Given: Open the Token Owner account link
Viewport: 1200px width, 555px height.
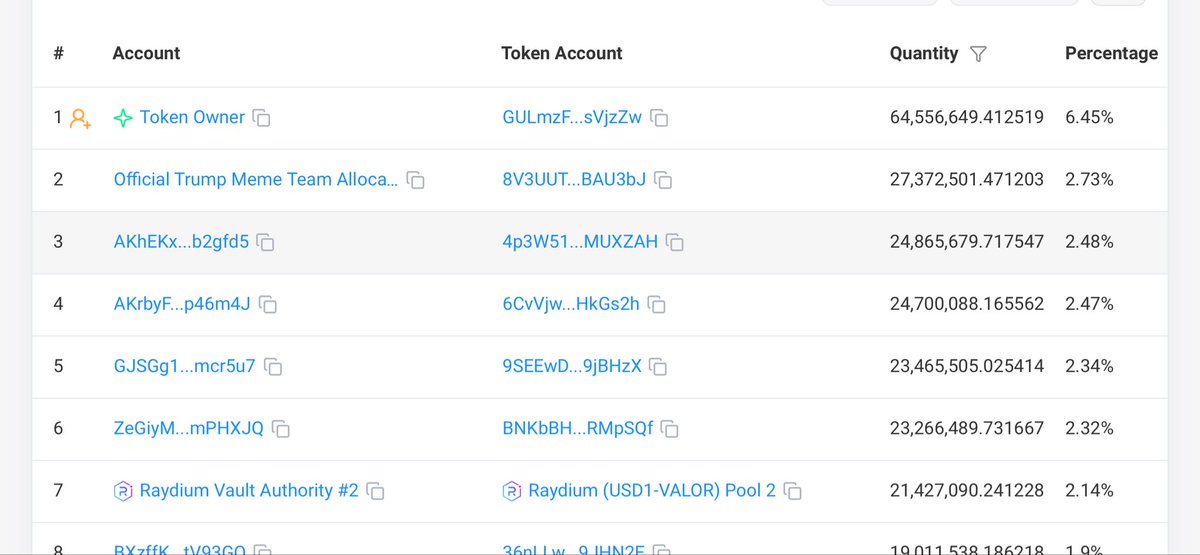Looking at the screenshot, I should (x=192, y=117).
